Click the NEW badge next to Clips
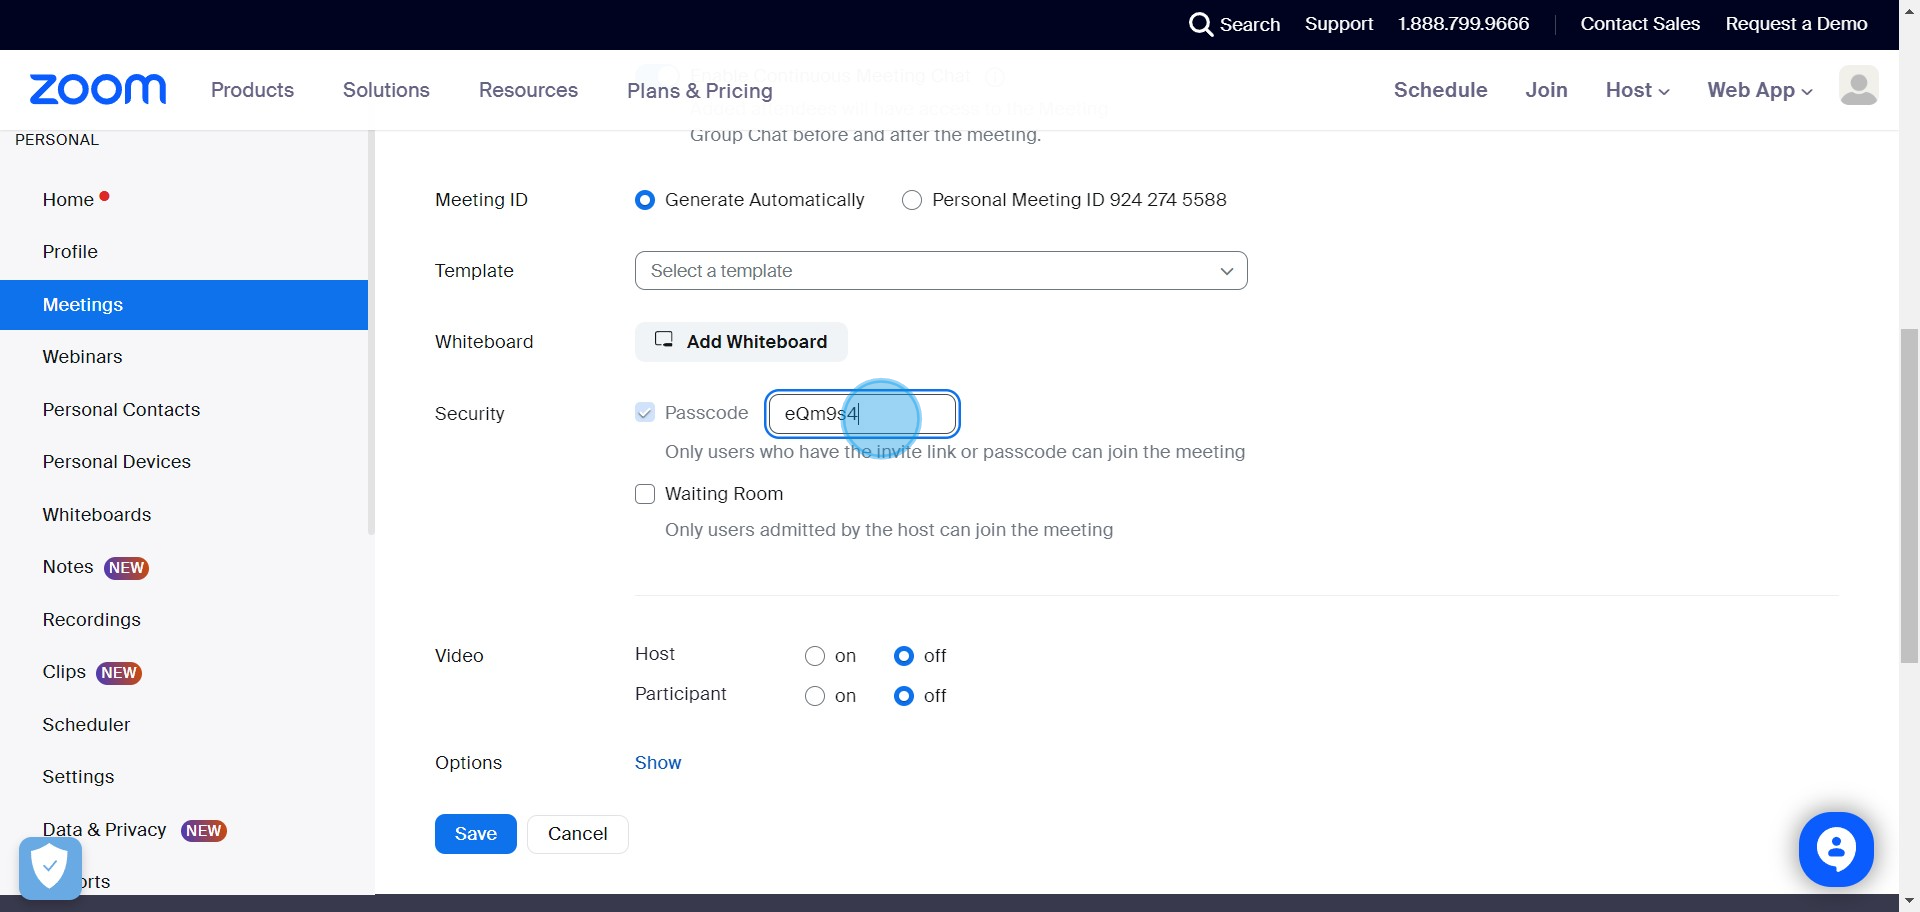1920x912 pixels. tap(119, 673)
